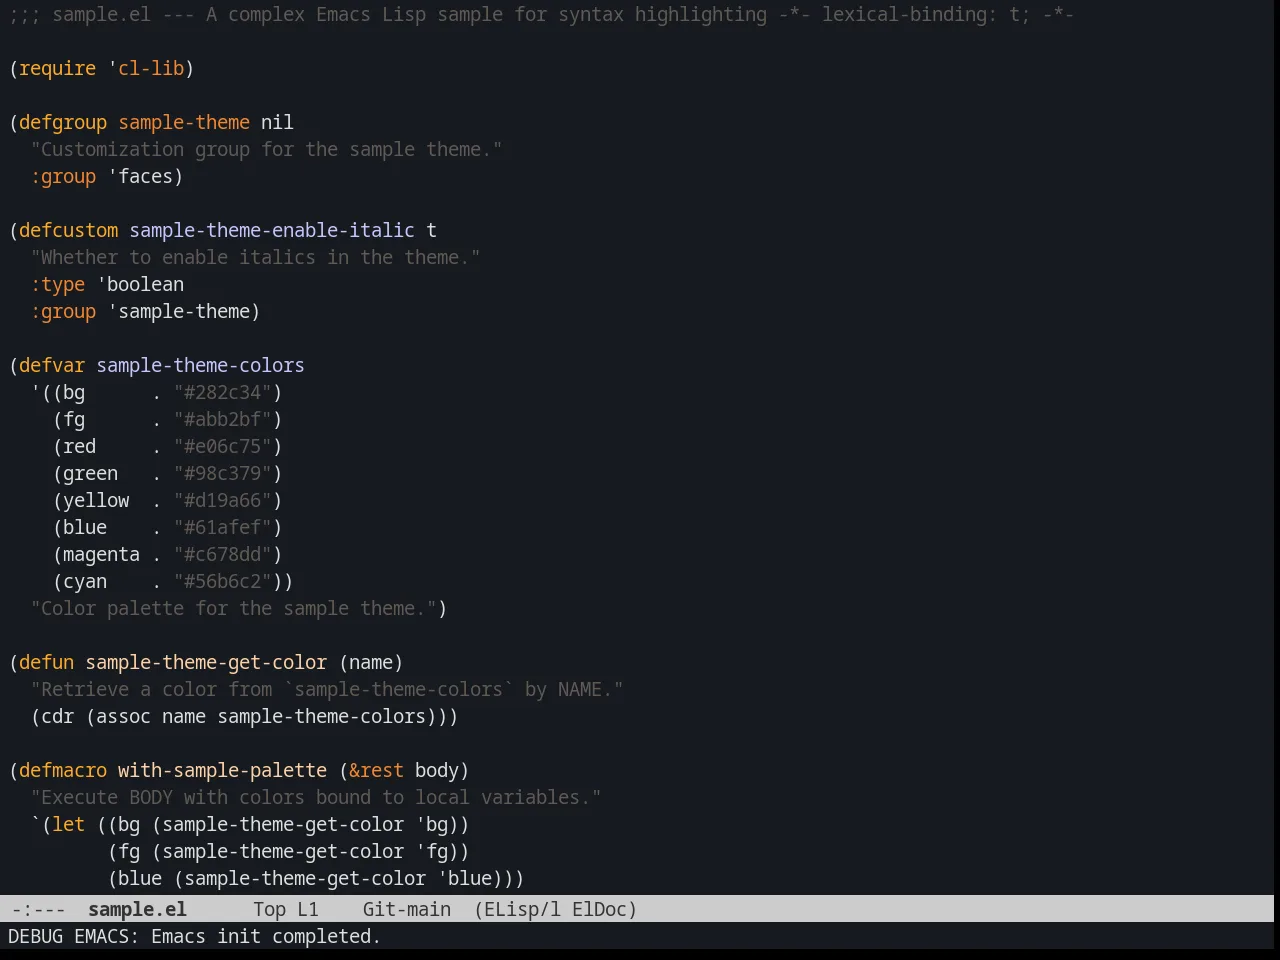Click ElDoc minor mode in mode line
This screenshot has width=1280, height=960.
(600, 909)
